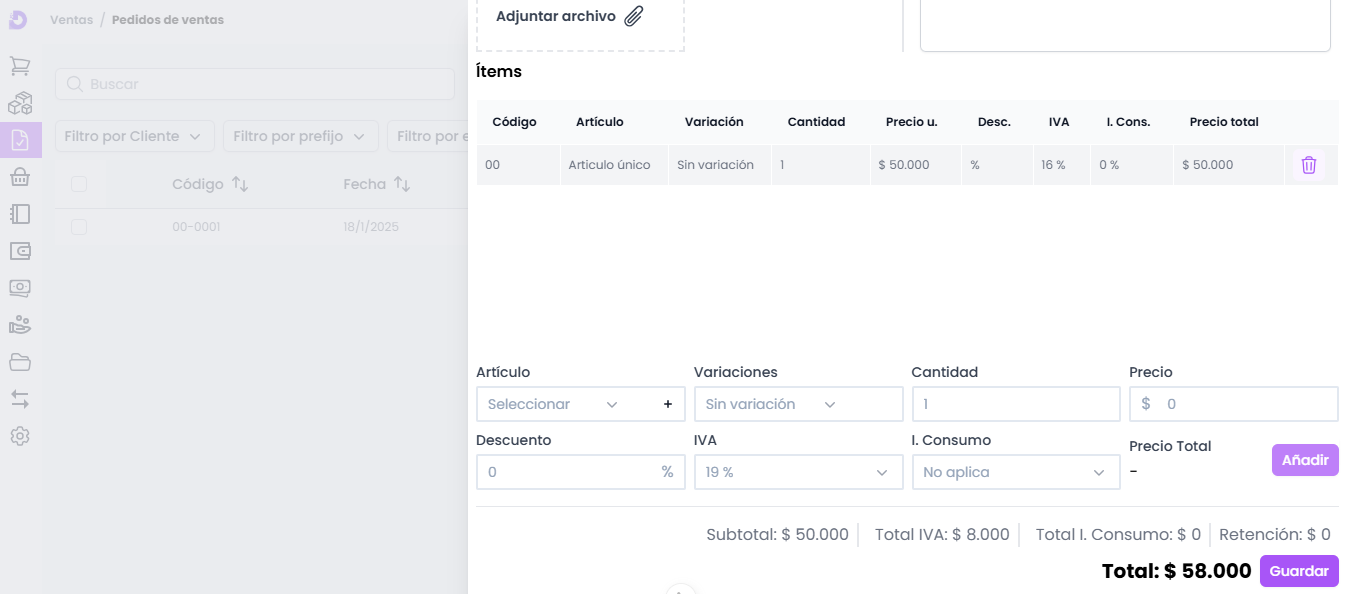The height and width of the screenshot is (594, 1346).
Task: Click the transfer arrows sidebar icon
Action: point(20,399)
